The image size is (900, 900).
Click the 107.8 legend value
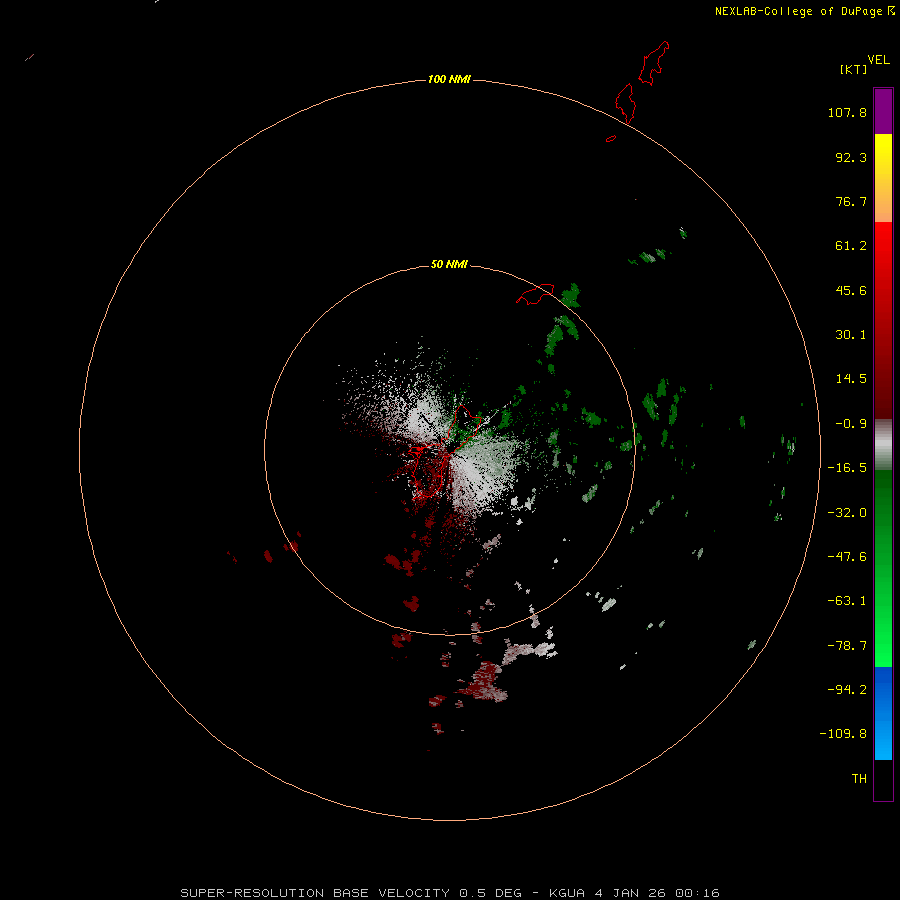pyautogui.click(x=847, y=112)
